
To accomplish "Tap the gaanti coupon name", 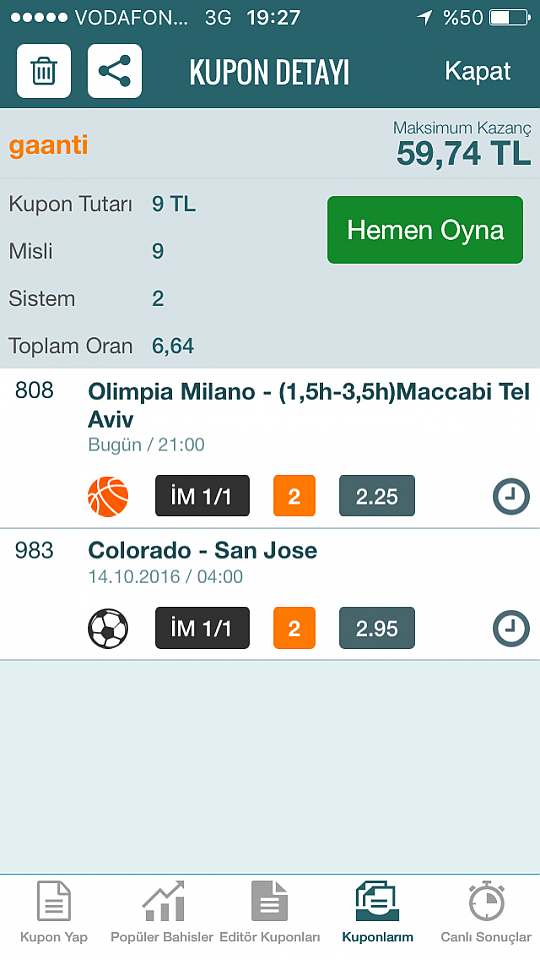I will [x=48, y=146].
